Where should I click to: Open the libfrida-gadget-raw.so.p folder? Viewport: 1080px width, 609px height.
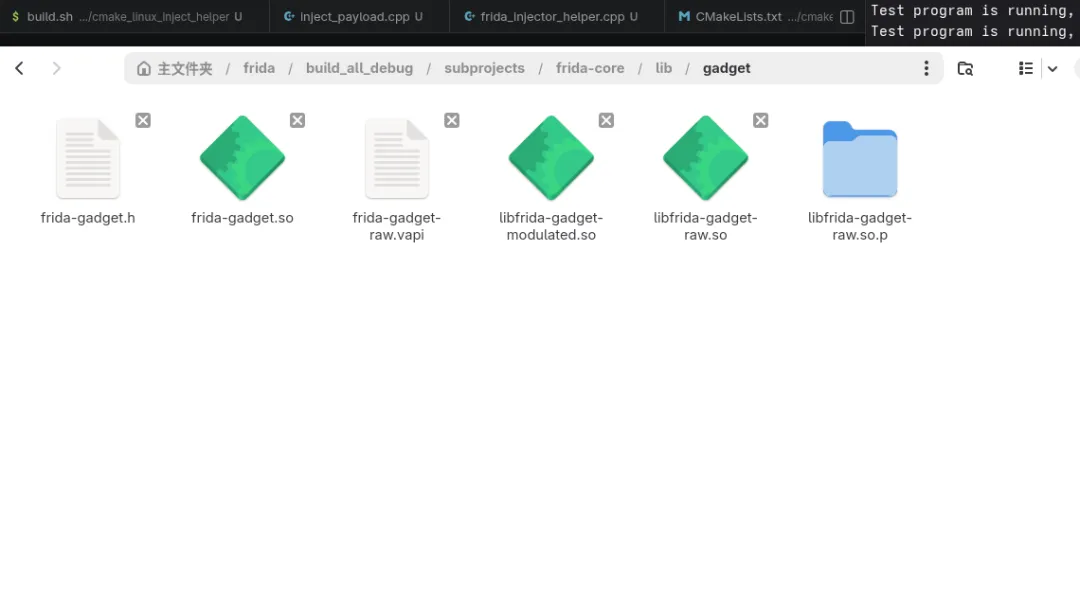click(860, 159)
